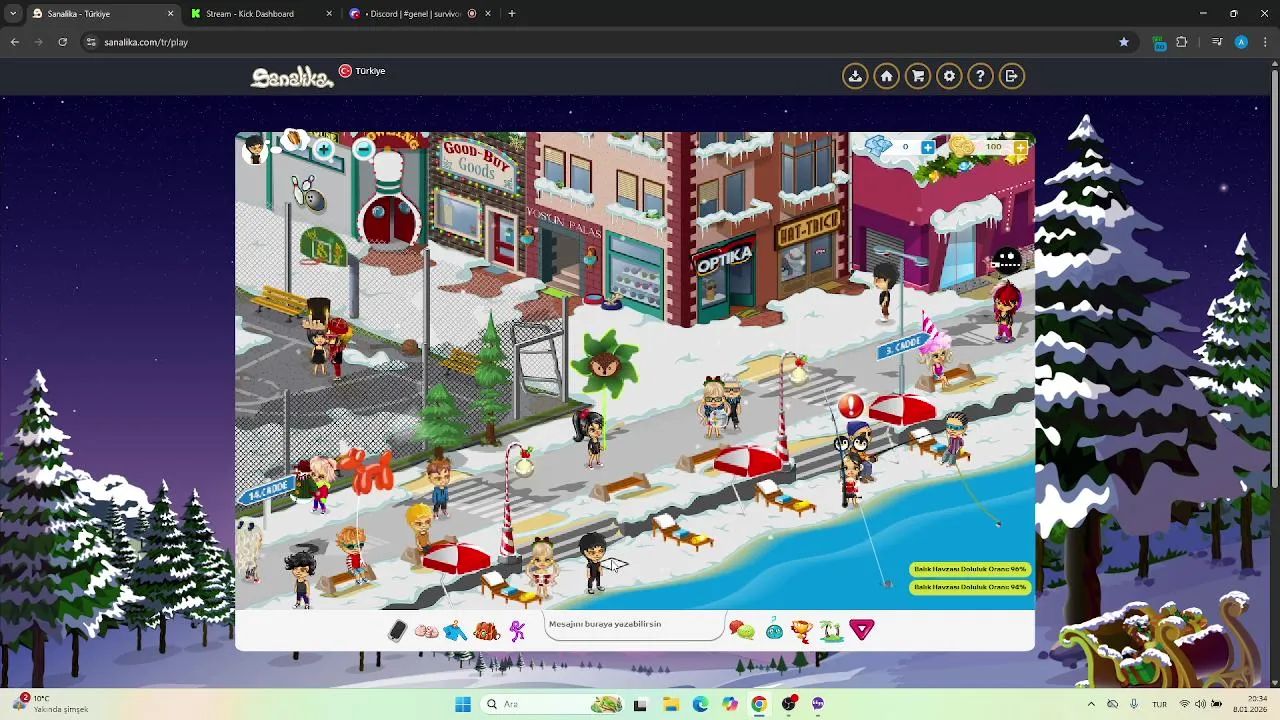Open the trophy achievements icon
The height and width of the screenshot is (720, 1280).
coord(801,630)
